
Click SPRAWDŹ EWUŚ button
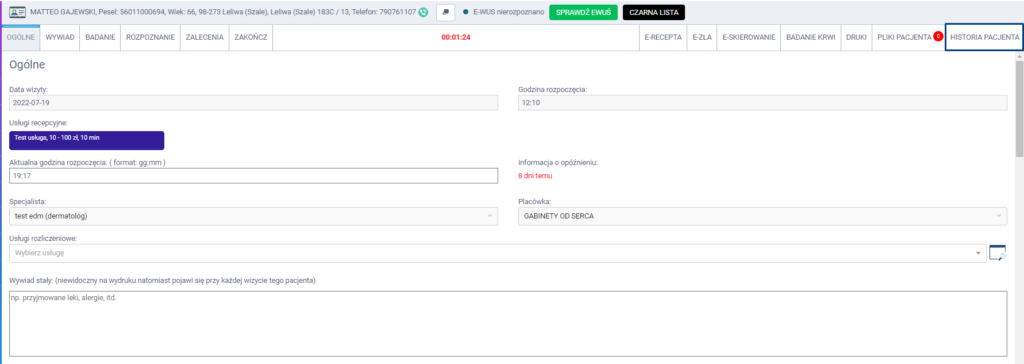[583, 12]
